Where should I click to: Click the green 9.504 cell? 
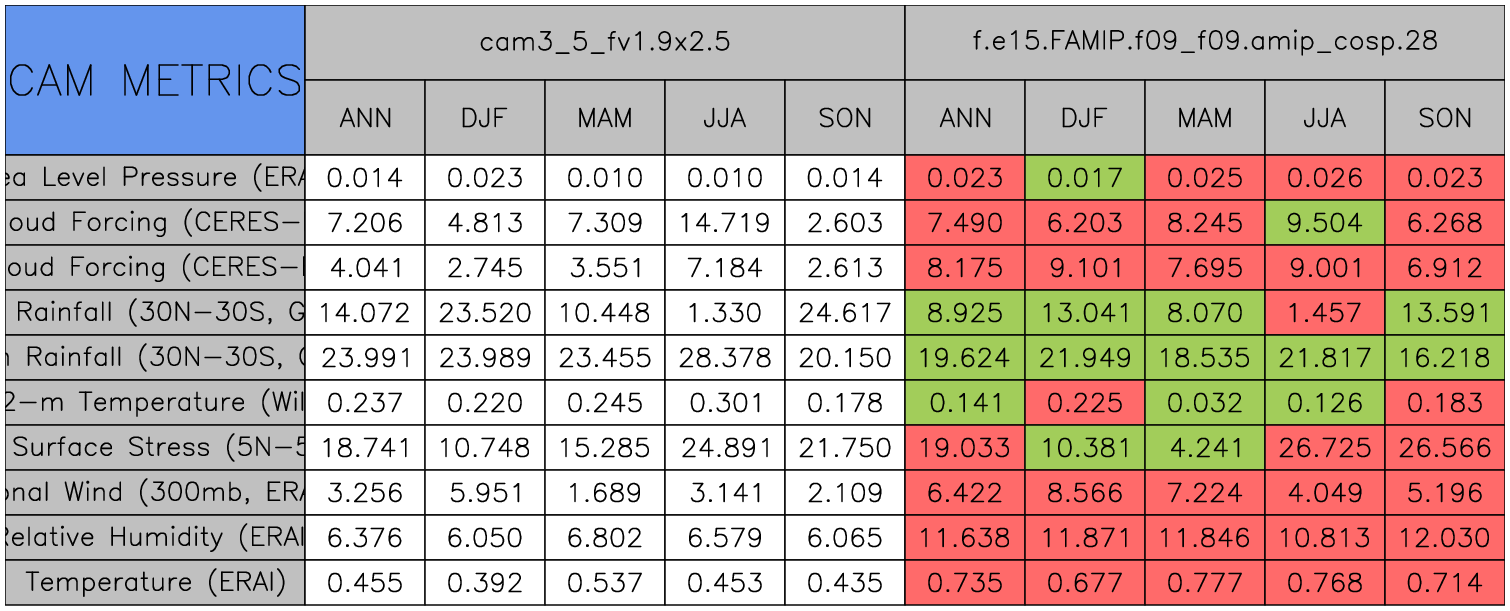[1324, 223]
